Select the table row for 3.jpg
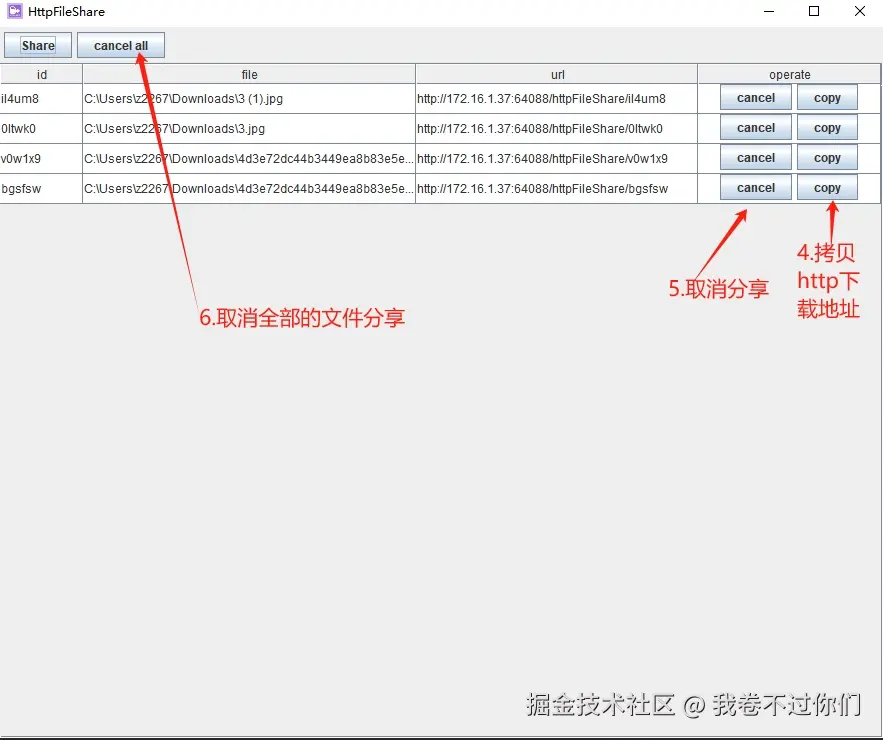The image size is (883, 740). 248,127
